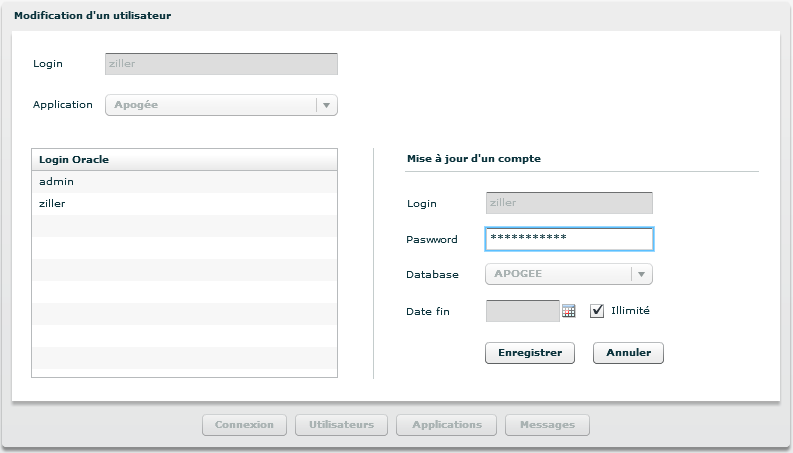This screenshot has width=793, height=453.
Task: Uncheck the Illimité checkbox
Action: (x=597, y=311)
